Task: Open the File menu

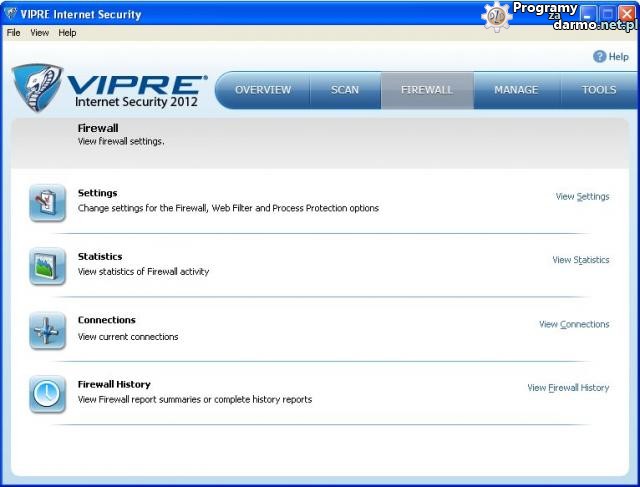Action: pyautogui.click(x=13, y=33)
